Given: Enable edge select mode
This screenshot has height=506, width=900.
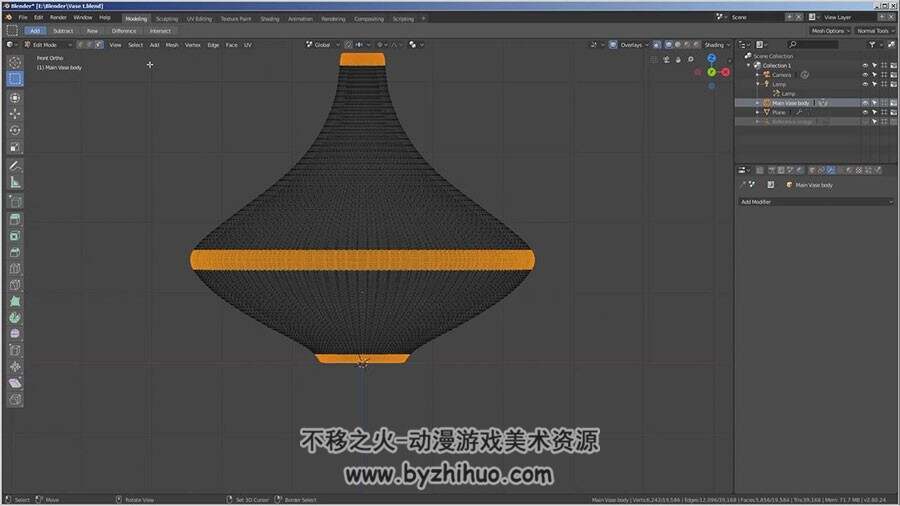Looking at the screenshot, I should coord(90,45).
